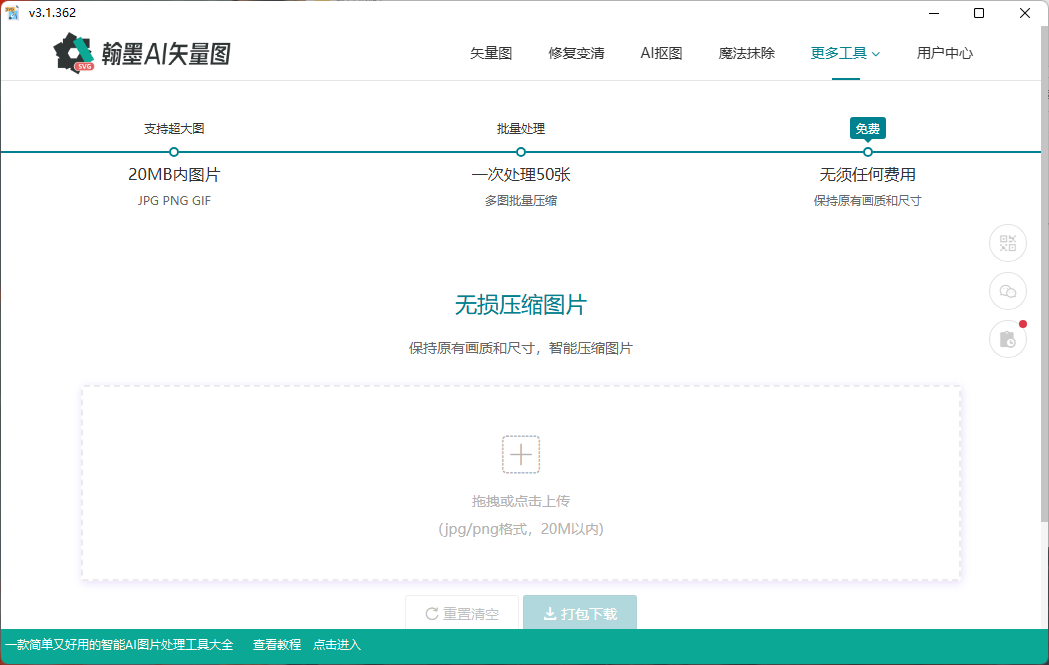Screen dimensions: 1049x665
Task: Click the 翰墨AI矢量图 logo
Action: 142,54
